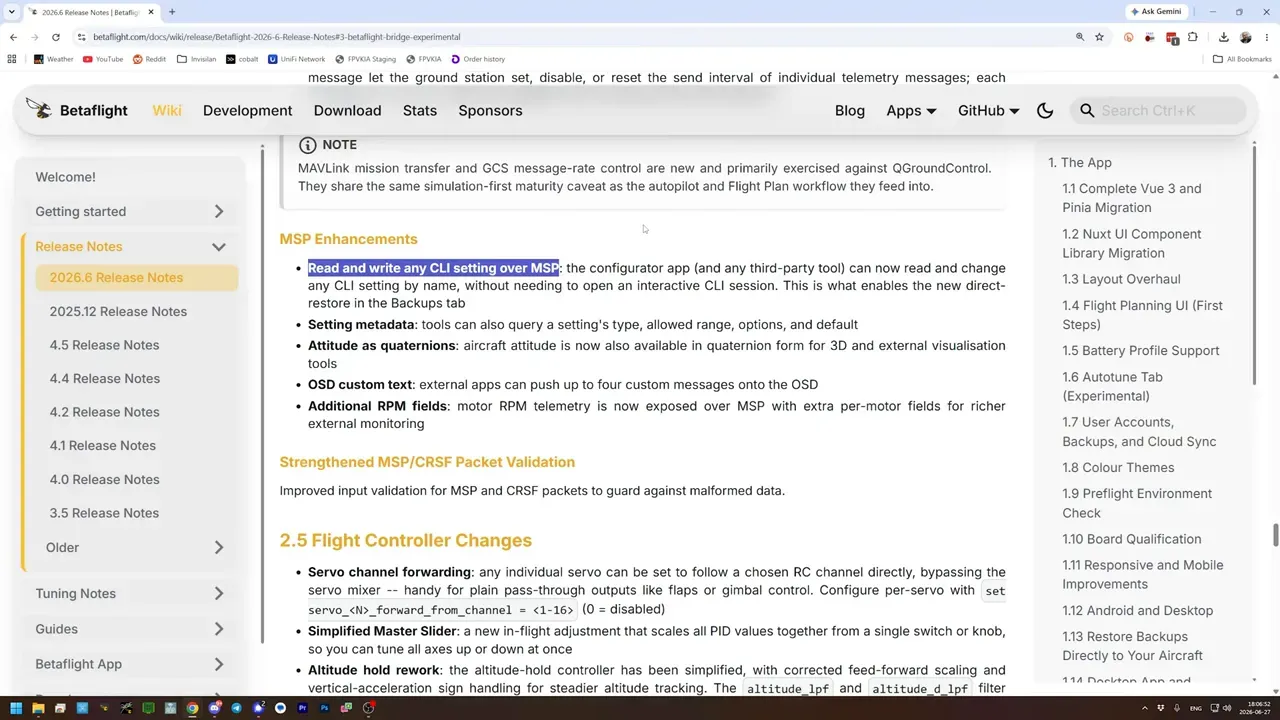Image resolution: width=1280 pixels, height=720 pixels.
Task: Open the cobalt bookmark
Action: tap(242, 59)
